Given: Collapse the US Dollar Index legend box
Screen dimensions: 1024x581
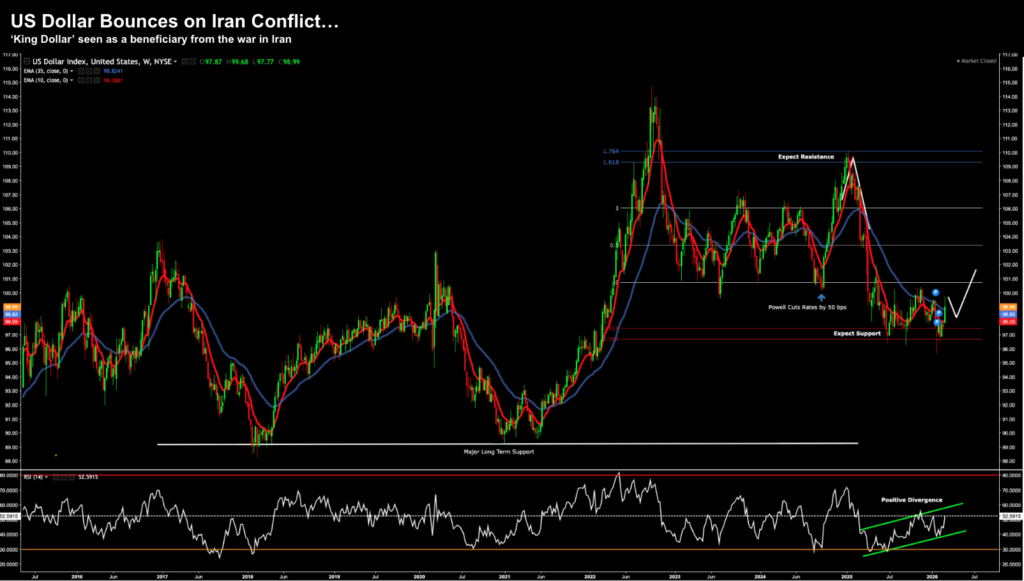Looking at the screenshot, I should point(25,62).
